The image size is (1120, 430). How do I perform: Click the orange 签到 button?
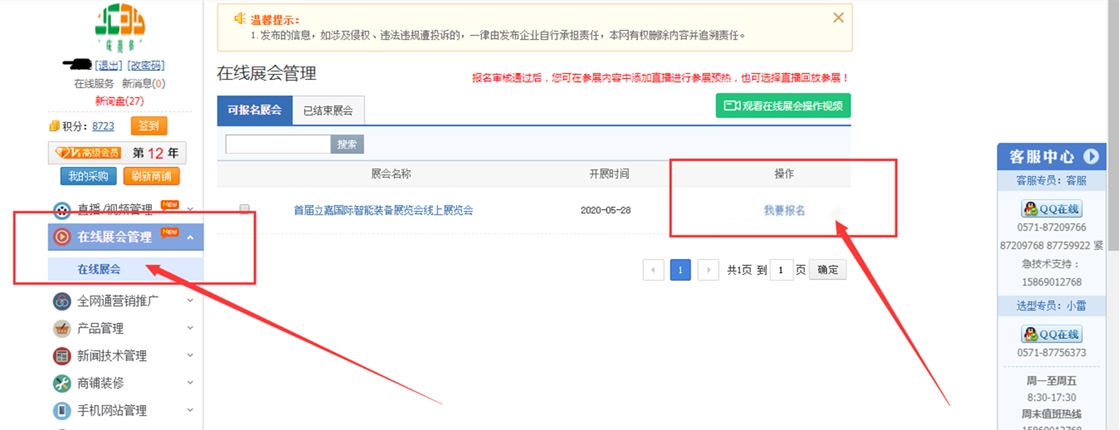(149, 126)
